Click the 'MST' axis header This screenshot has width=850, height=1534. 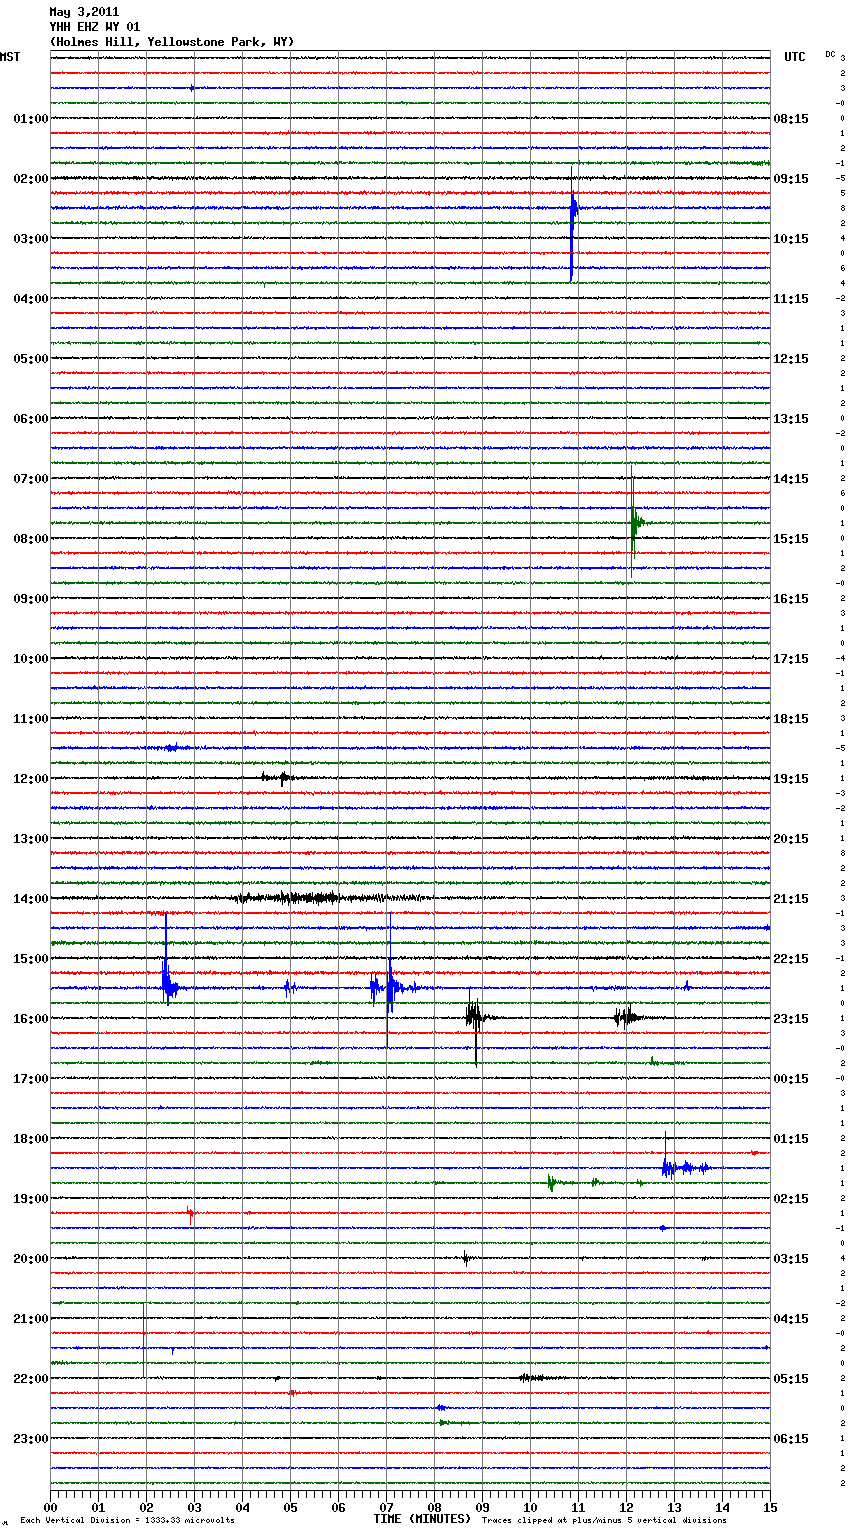point(10,57)
